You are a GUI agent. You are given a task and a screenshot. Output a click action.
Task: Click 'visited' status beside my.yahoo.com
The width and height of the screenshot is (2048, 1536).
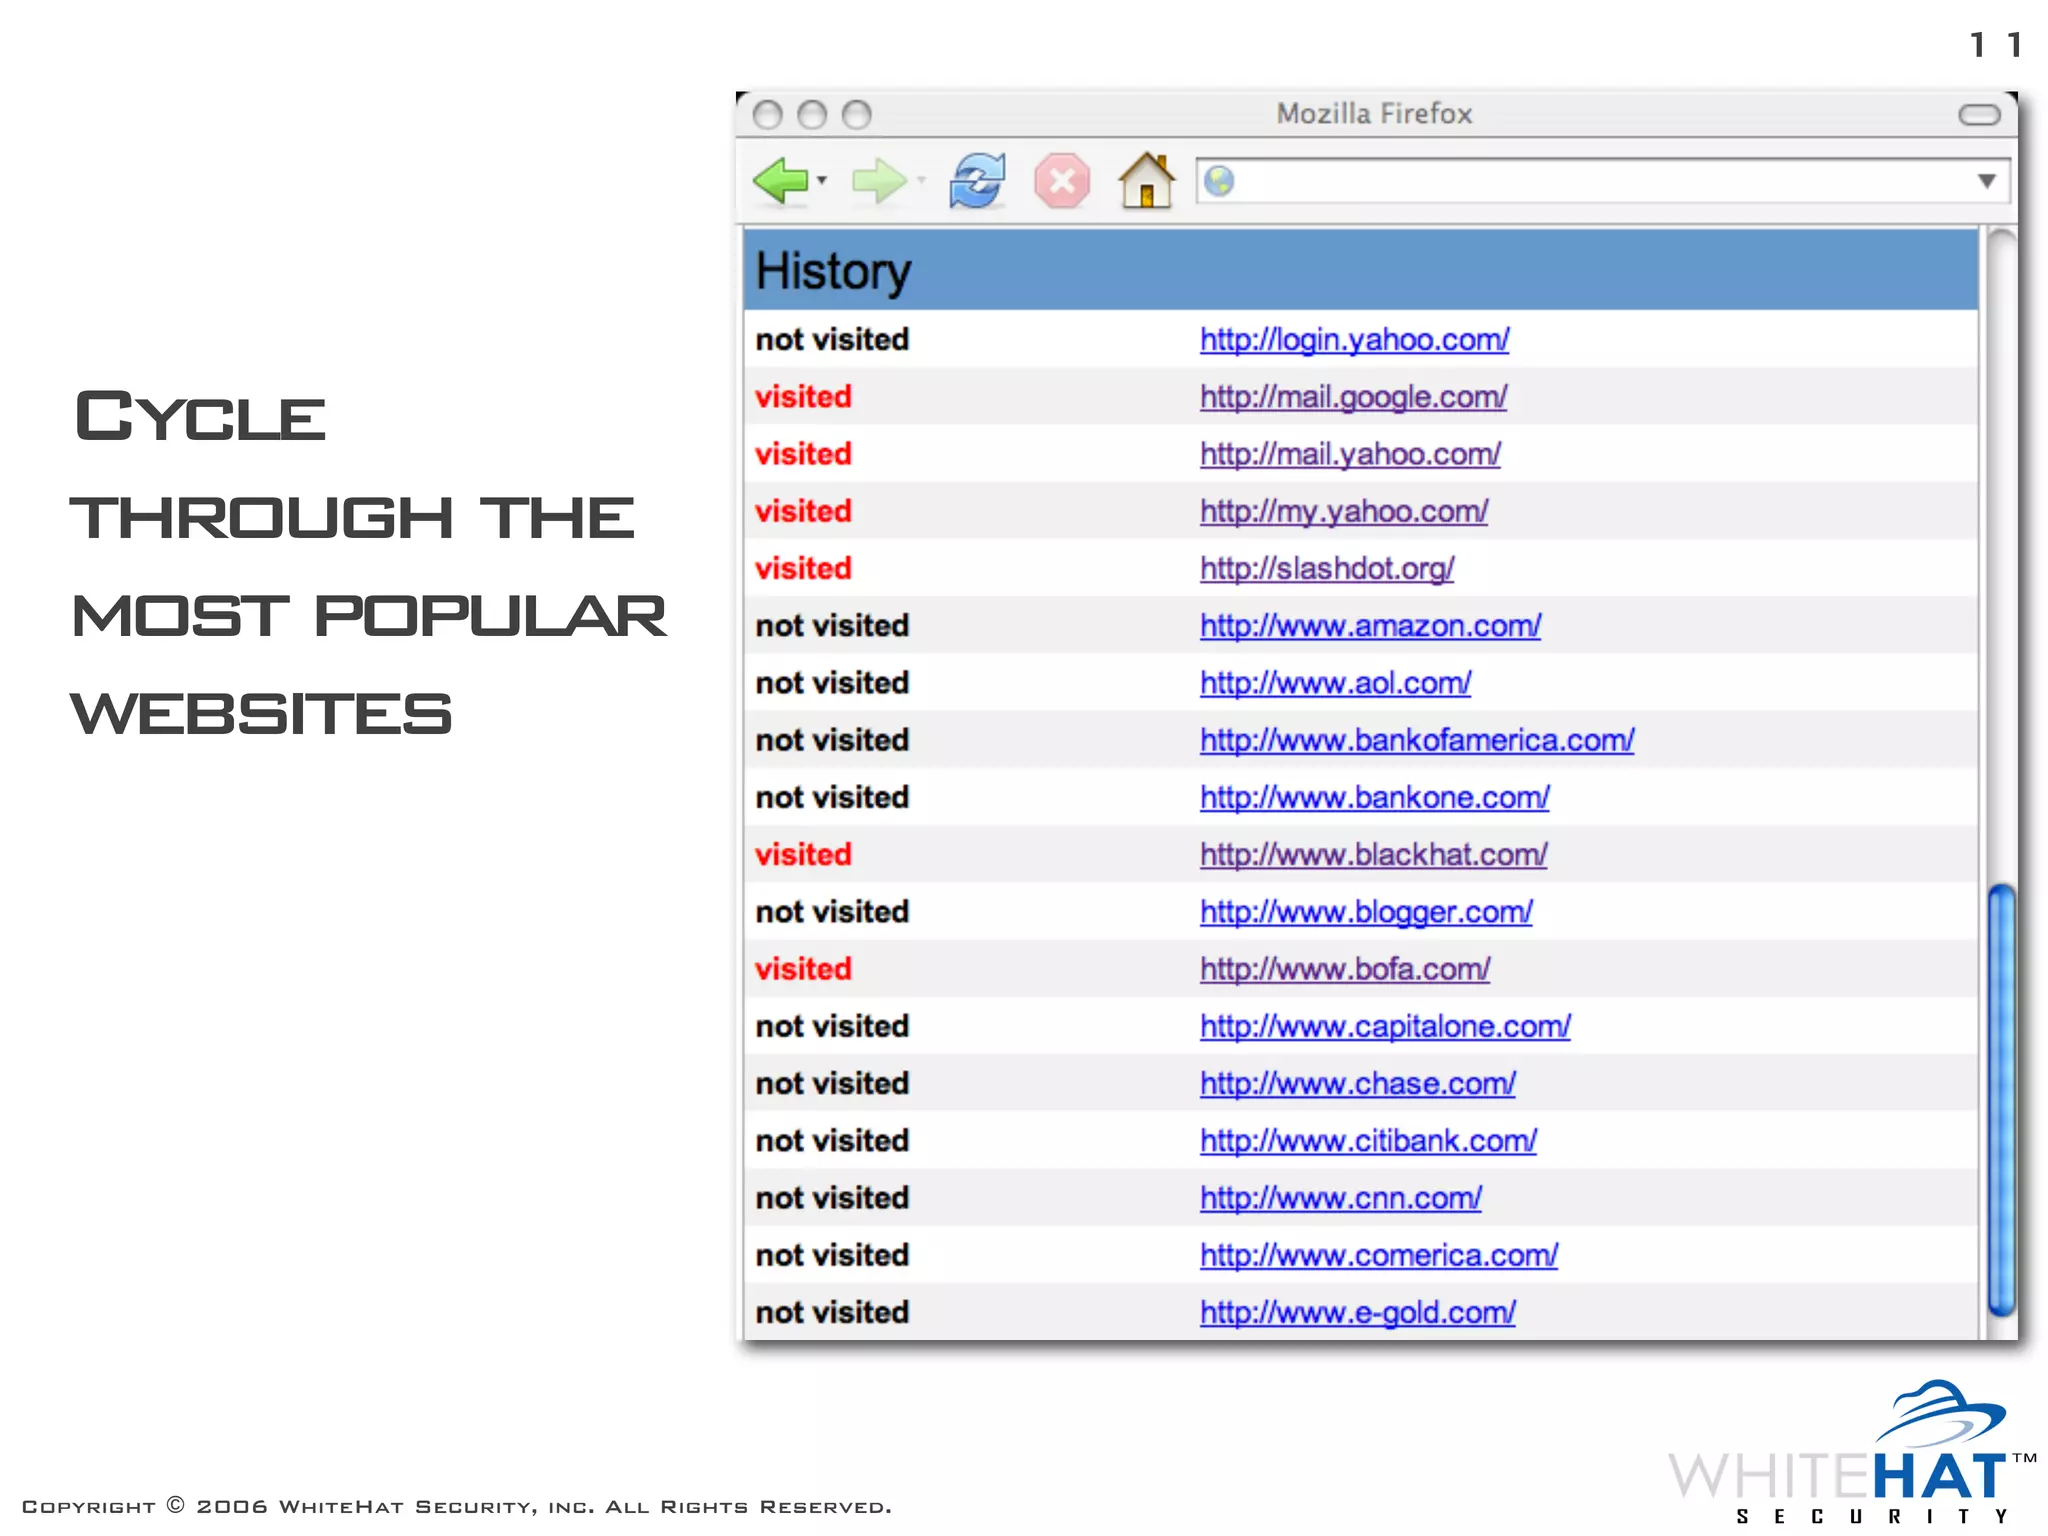(x=803, y=511)
